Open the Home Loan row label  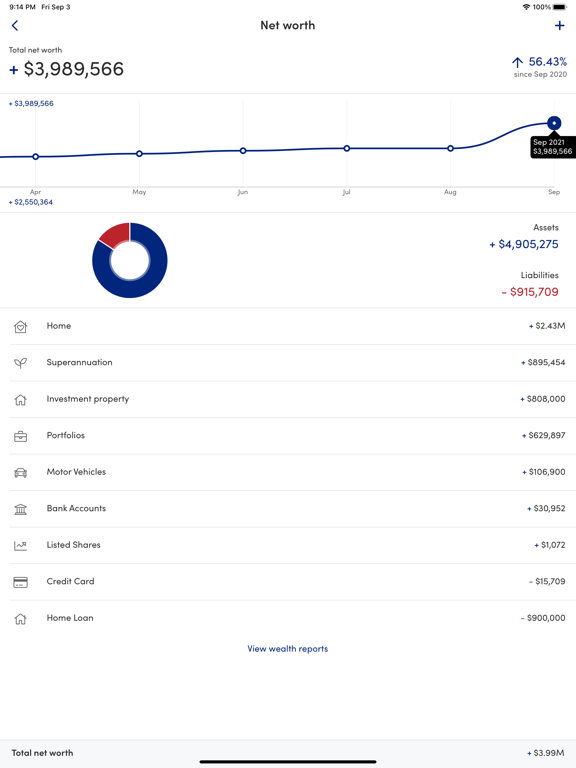click(x=70, y=618)
